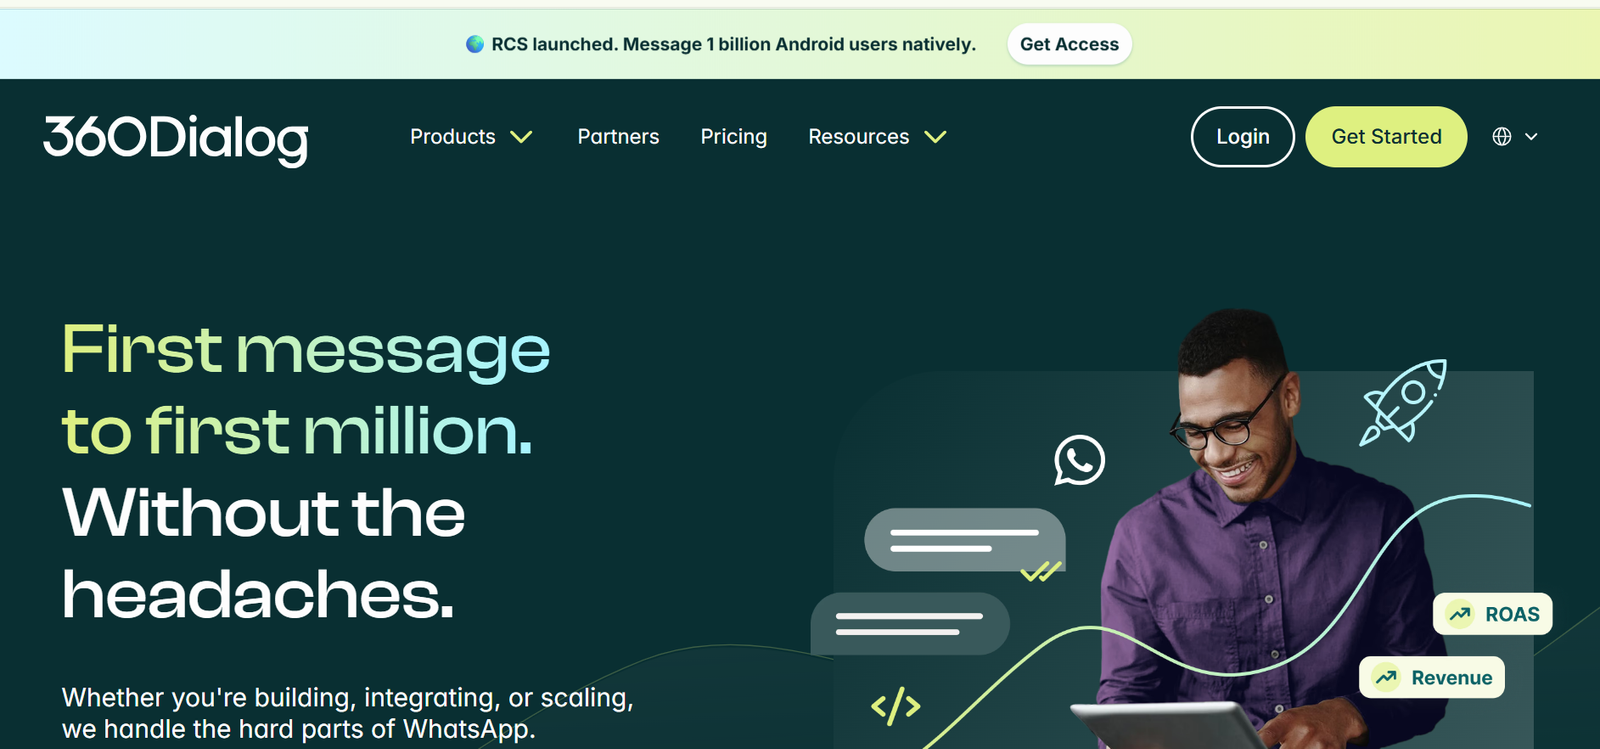The image size is (1600, 749).
Task: Click the Get Started button
Action: click(x=1386, y=137)
